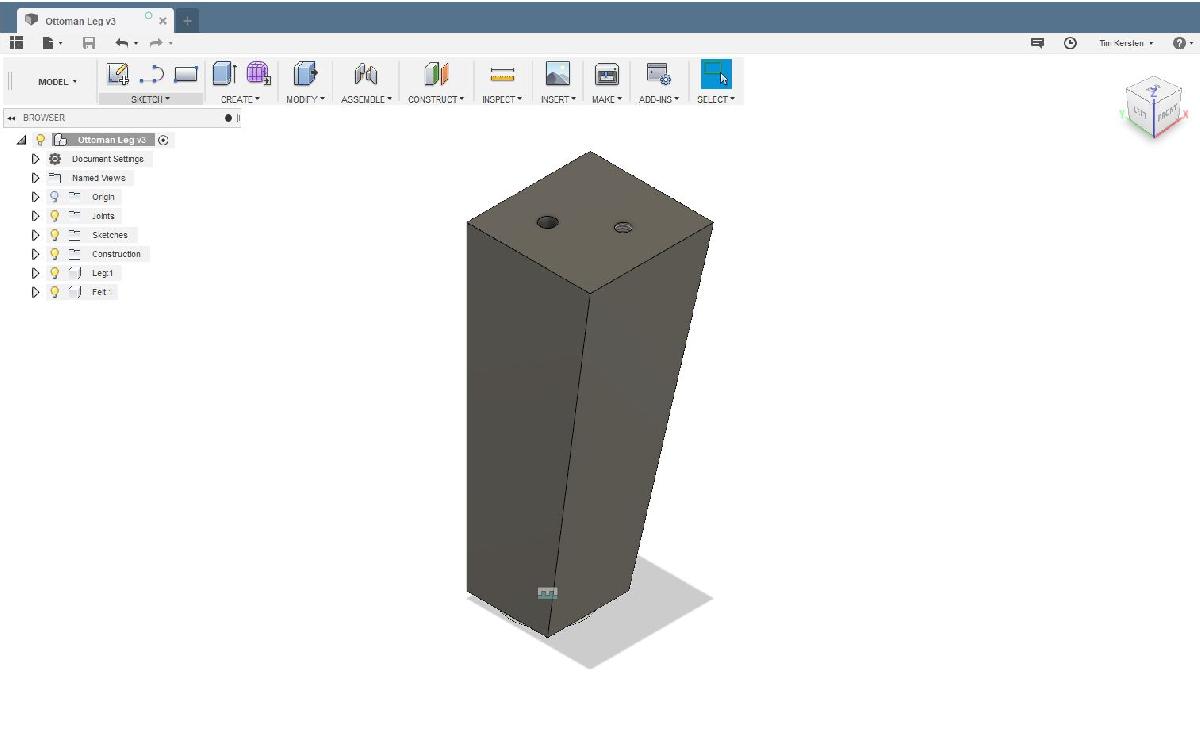The width and height of the screenshot is (1200, 746).
Task: Open the Help question mark icon
Action: (x=1180, y=43)
